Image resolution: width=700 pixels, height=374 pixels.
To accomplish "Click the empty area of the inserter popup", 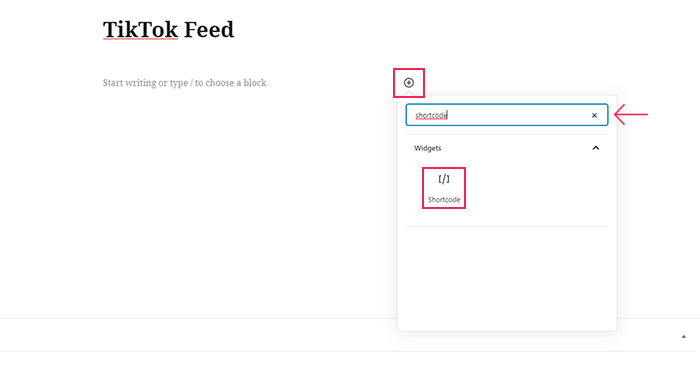I will point(507,277).
